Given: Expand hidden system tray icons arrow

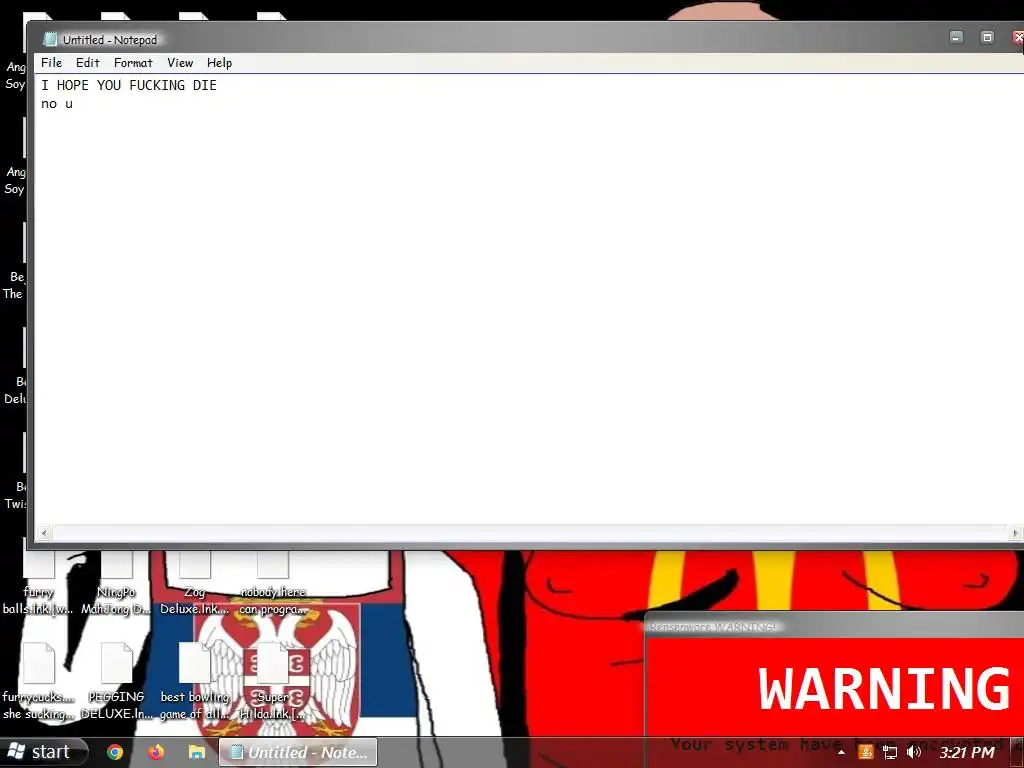Looking at the screenshot, I should pyautogui.click(x=841, y=752).
